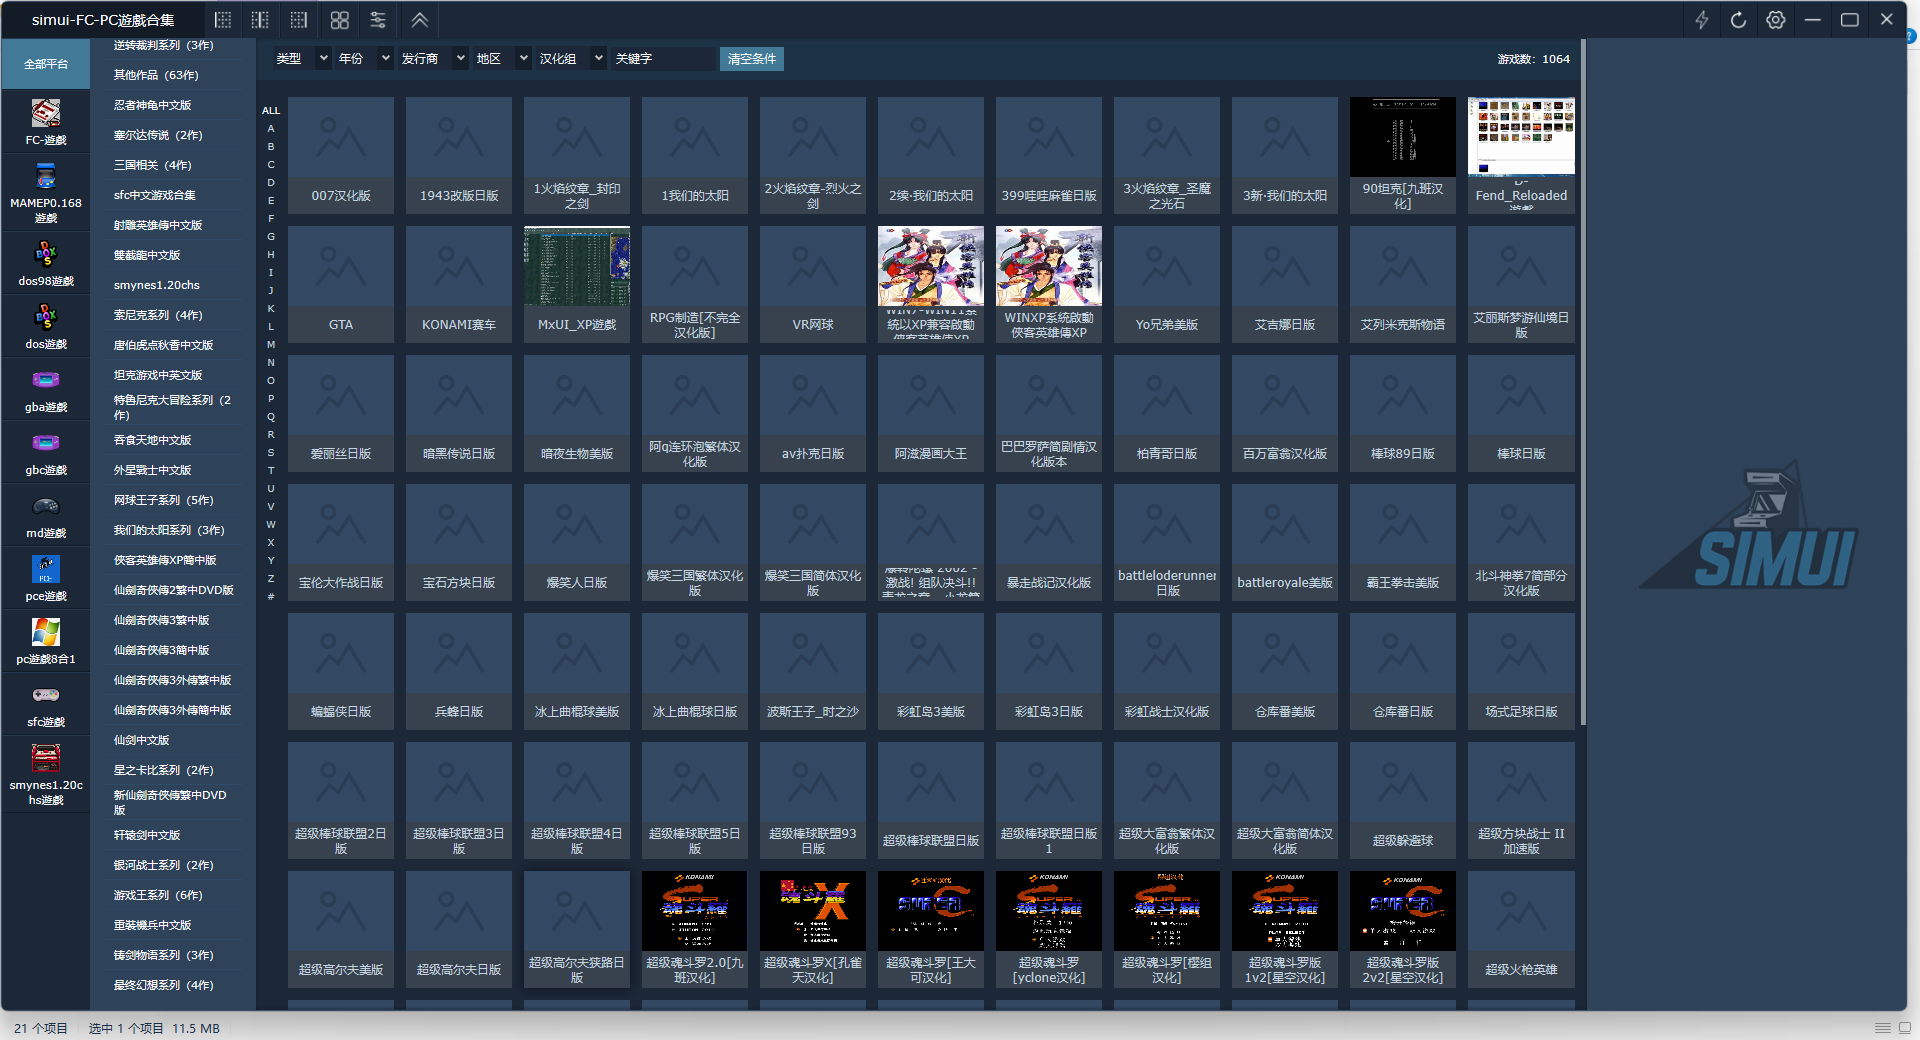Click the refresh icon in title bar
The image size is (1920, 1040).
[x=1738, y=20]
